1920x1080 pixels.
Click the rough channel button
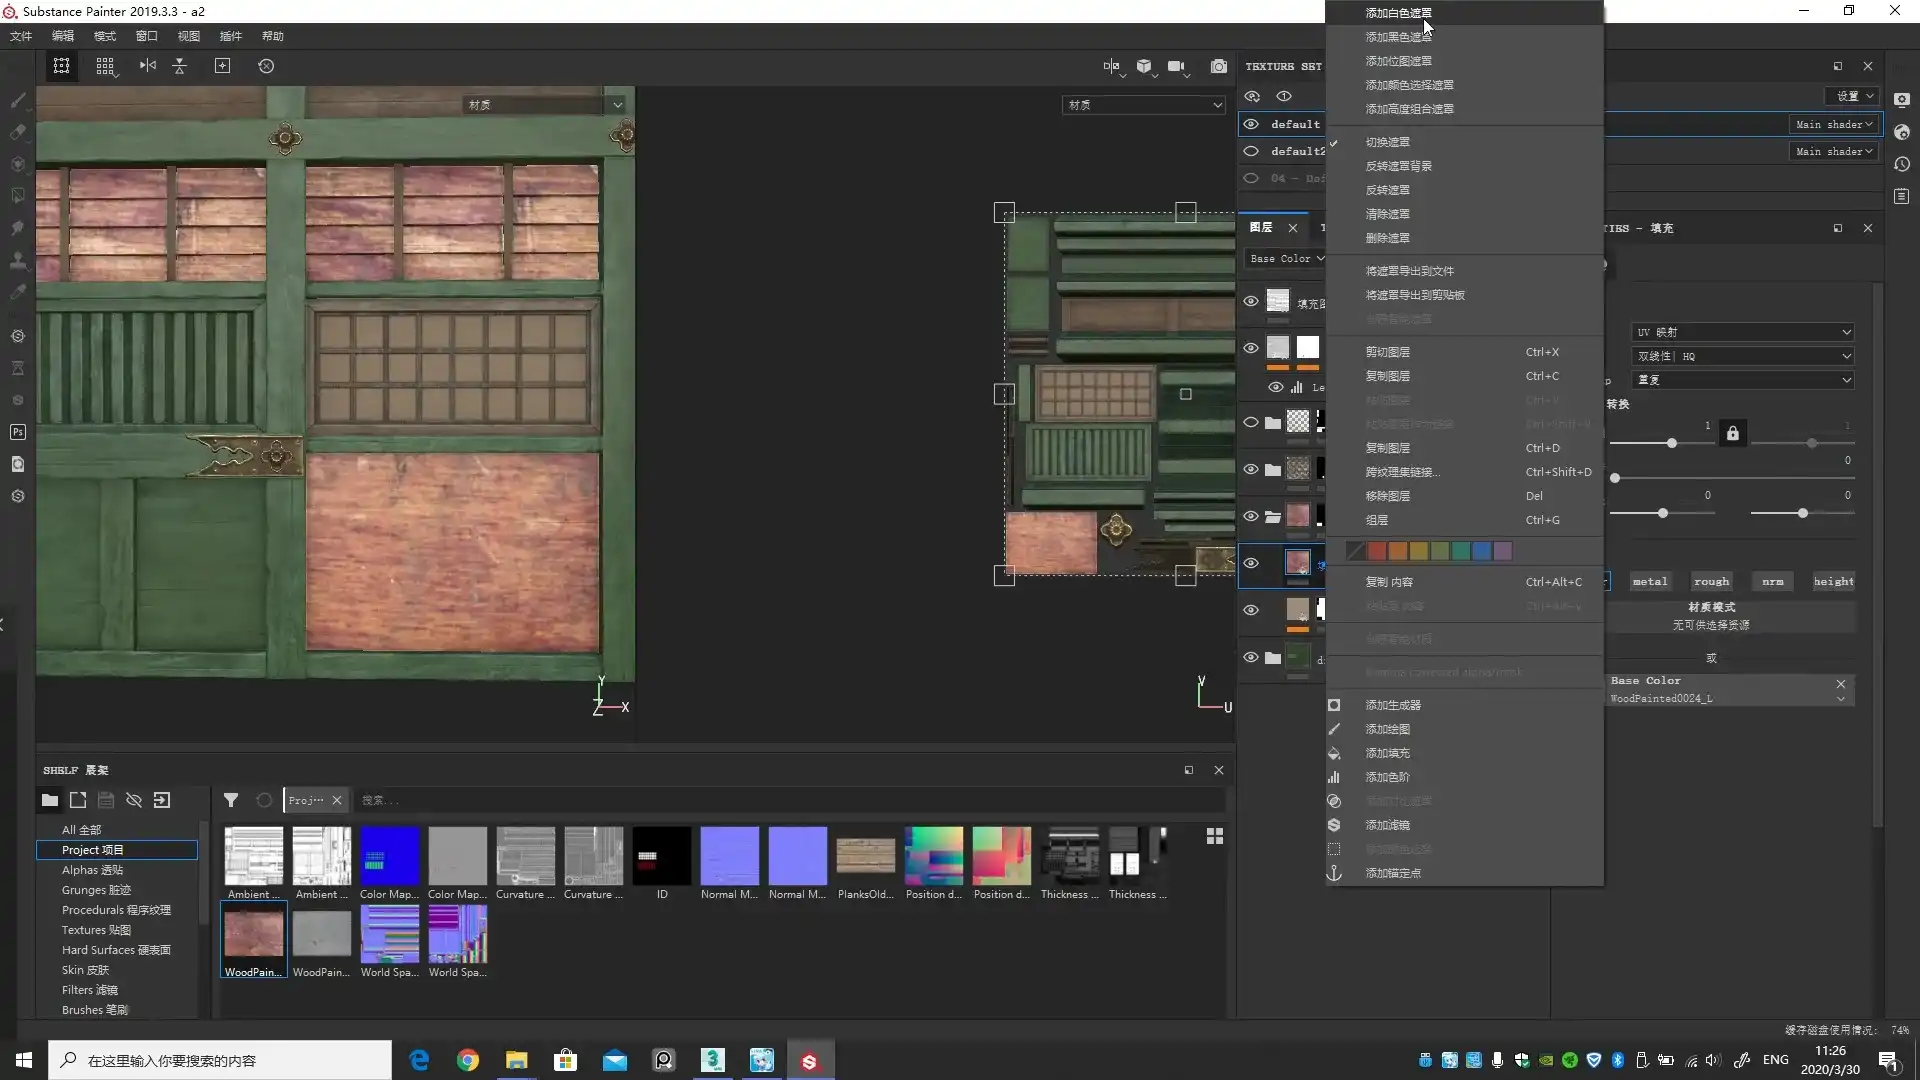1711,581
